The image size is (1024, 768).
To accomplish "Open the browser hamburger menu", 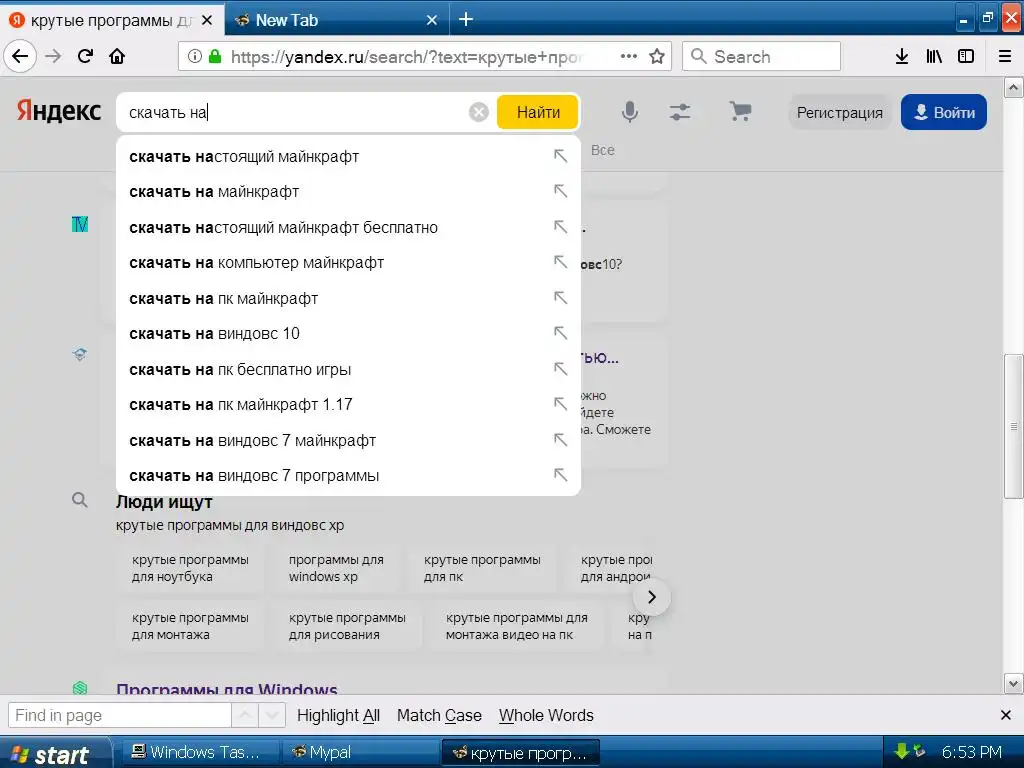I will (x=1005, y=56).
